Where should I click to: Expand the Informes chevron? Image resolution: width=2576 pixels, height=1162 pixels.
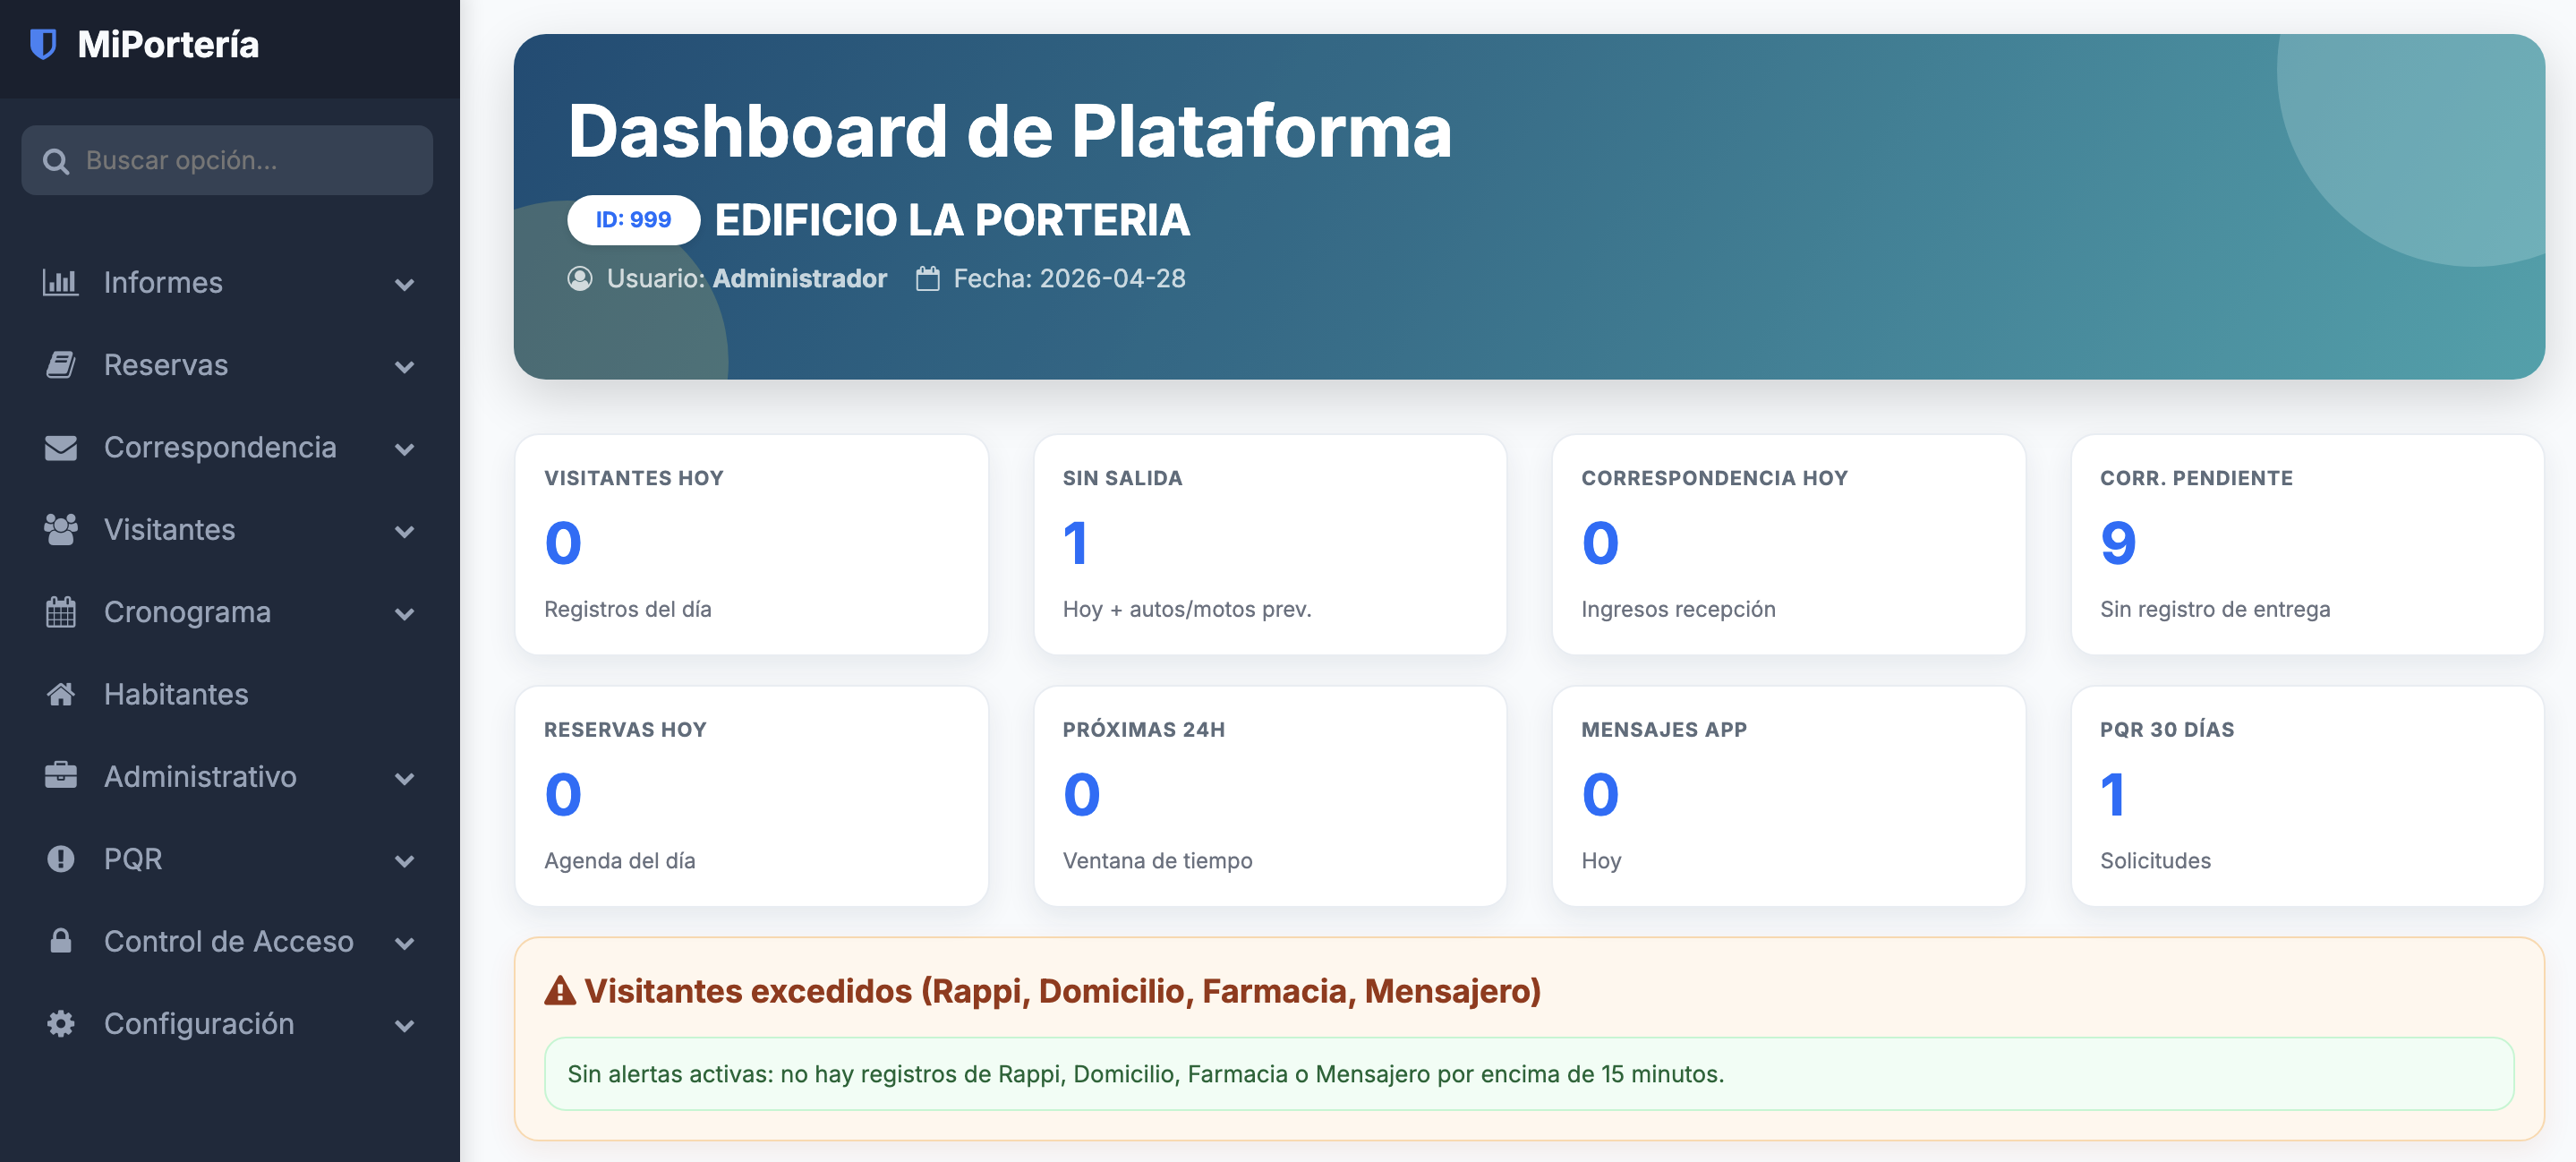click(404, 285)
